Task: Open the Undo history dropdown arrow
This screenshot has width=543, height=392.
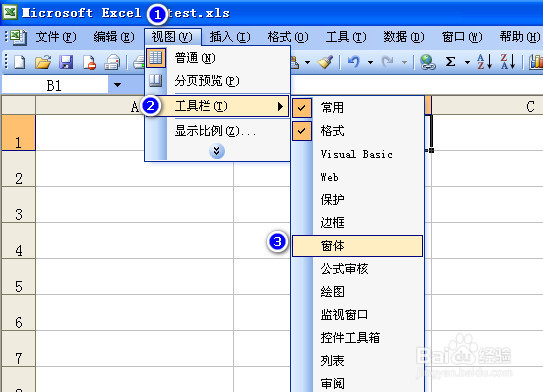Action: [x=370, y=63]
